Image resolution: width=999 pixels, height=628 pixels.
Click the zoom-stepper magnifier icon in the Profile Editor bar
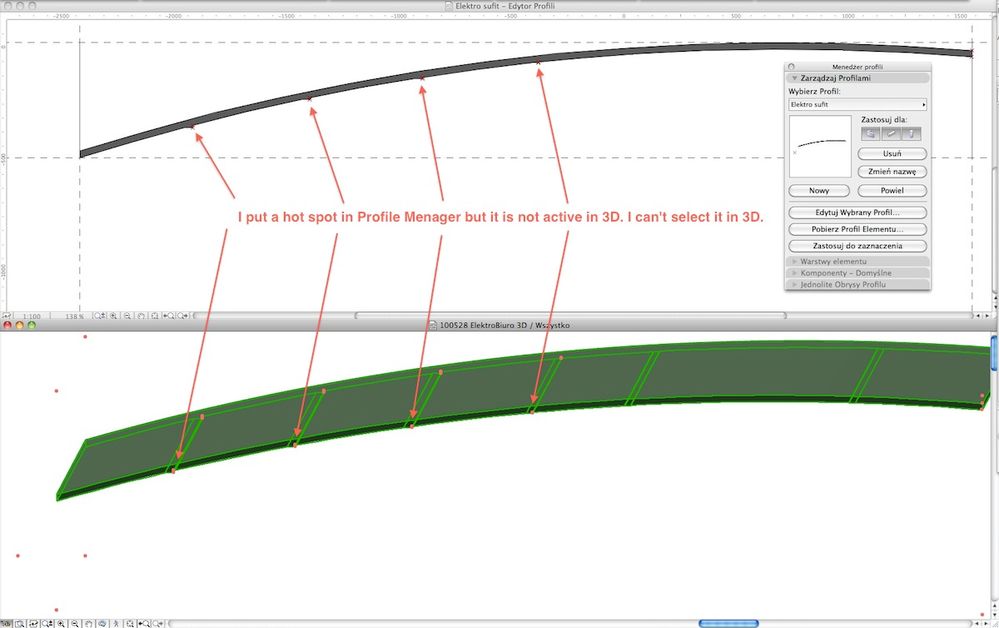pos(99,316)
